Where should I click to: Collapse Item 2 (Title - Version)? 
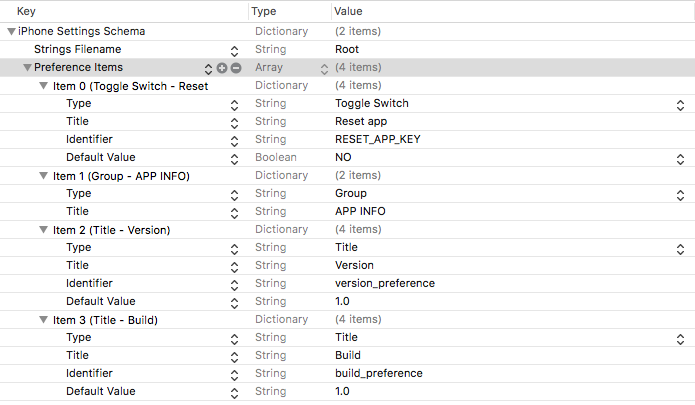point(43,230)
